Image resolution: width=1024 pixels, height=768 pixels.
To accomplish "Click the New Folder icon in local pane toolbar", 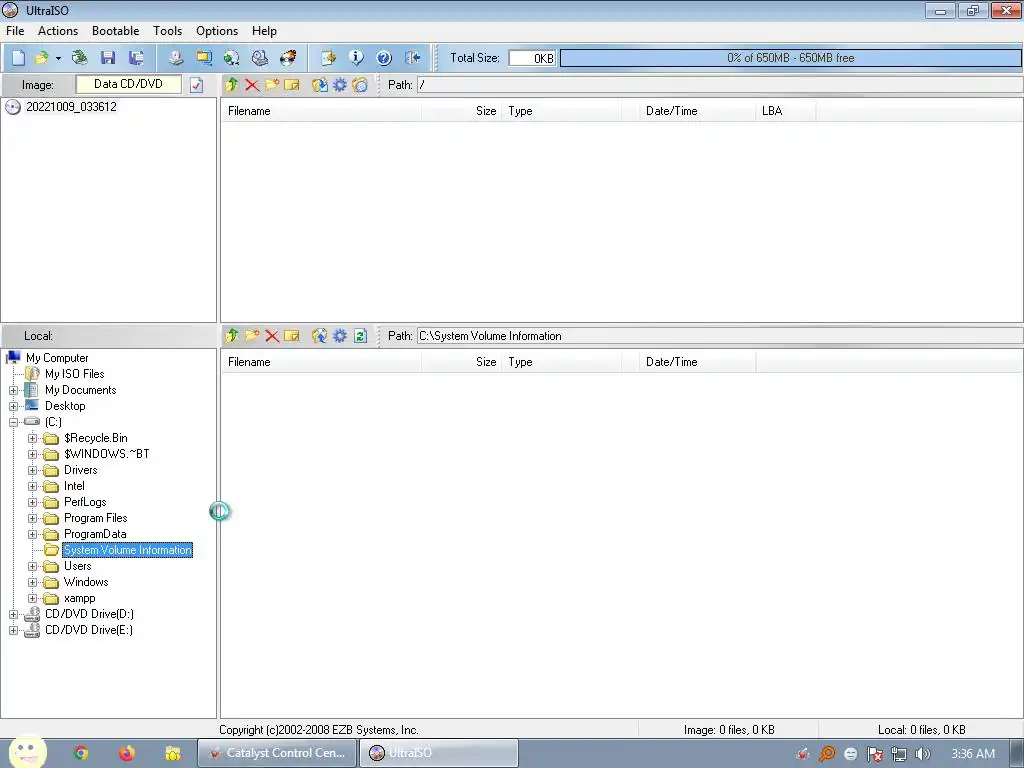I will (x=251, y=336).
